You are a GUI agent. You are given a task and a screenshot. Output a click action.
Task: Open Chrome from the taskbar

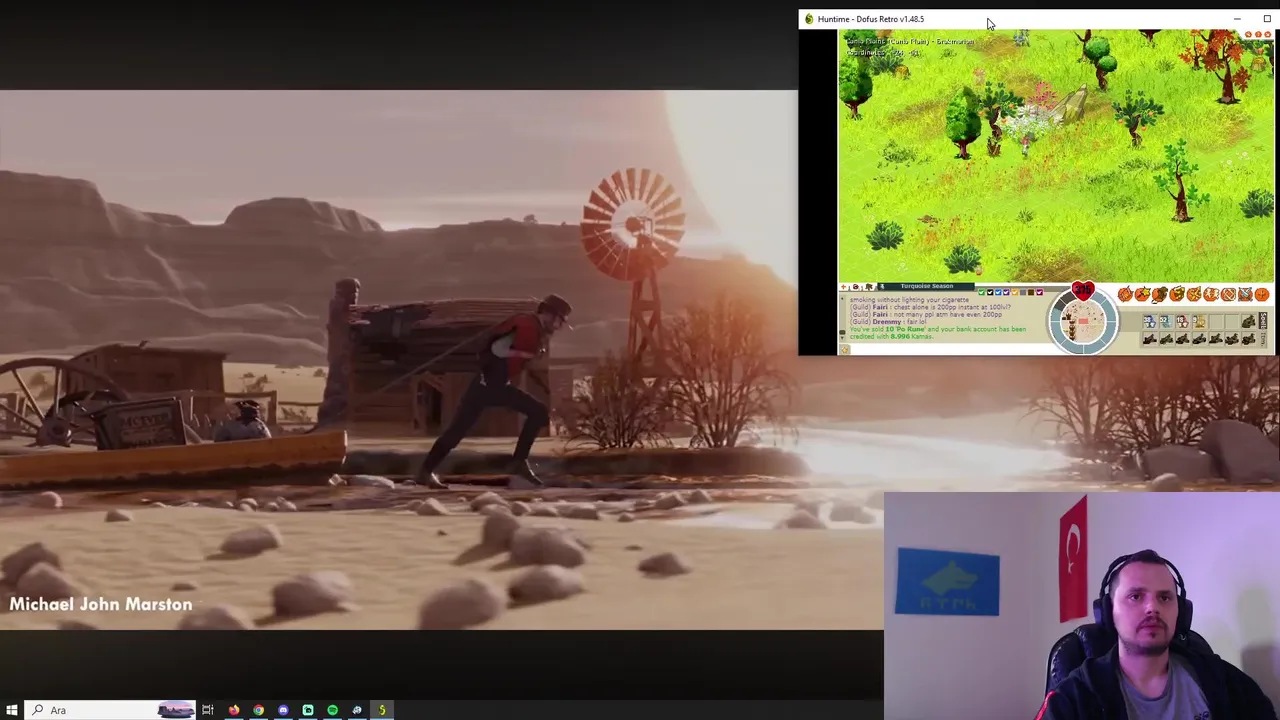(258, 710)
